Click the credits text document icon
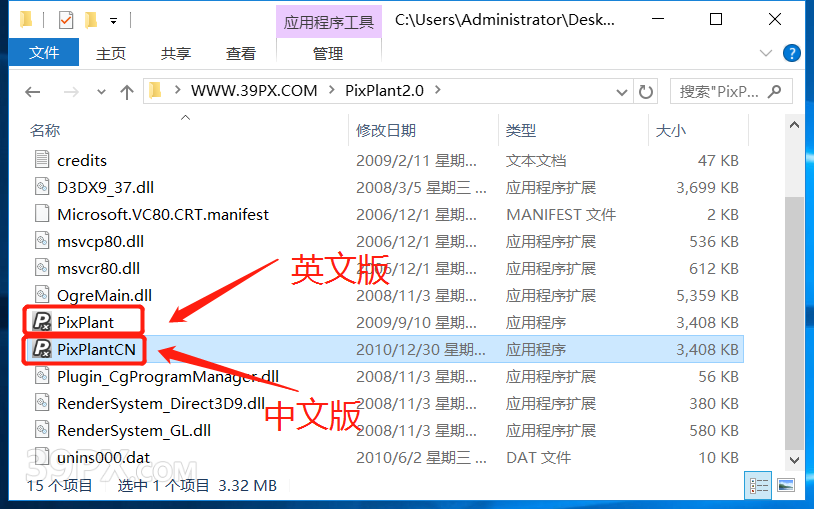The image size is (814, 509). point(42,159)
